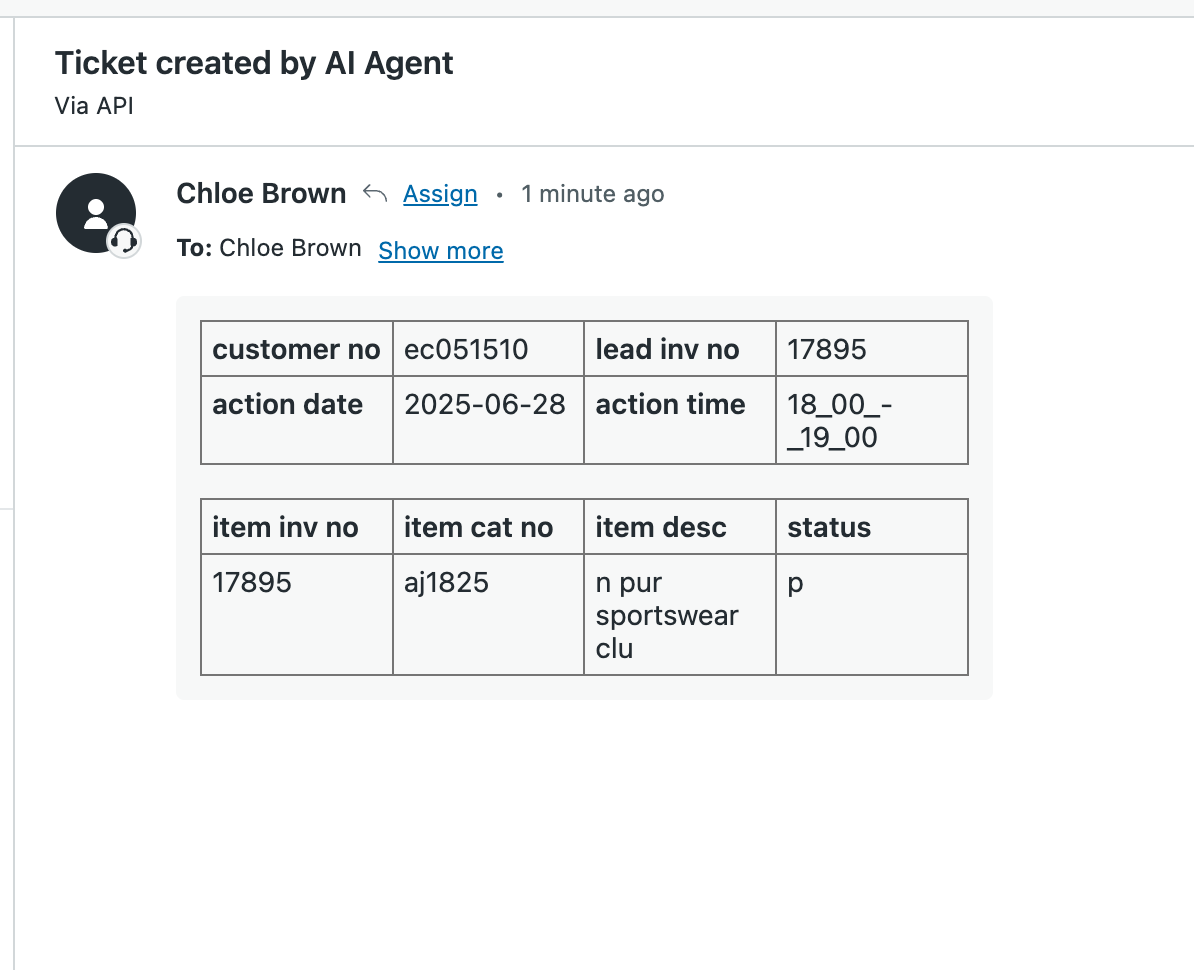Click the '1 minute ago' timestamp
The height and width of the screenshot is (970, 1194).
pos(592,194)
